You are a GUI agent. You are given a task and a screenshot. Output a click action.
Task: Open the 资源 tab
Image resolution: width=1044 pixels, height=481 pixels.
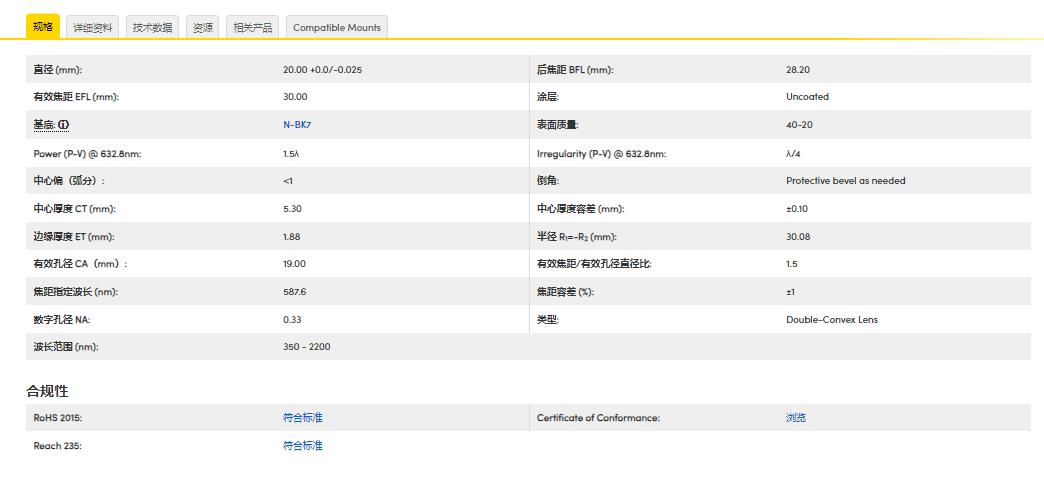[x=202, y=27]
